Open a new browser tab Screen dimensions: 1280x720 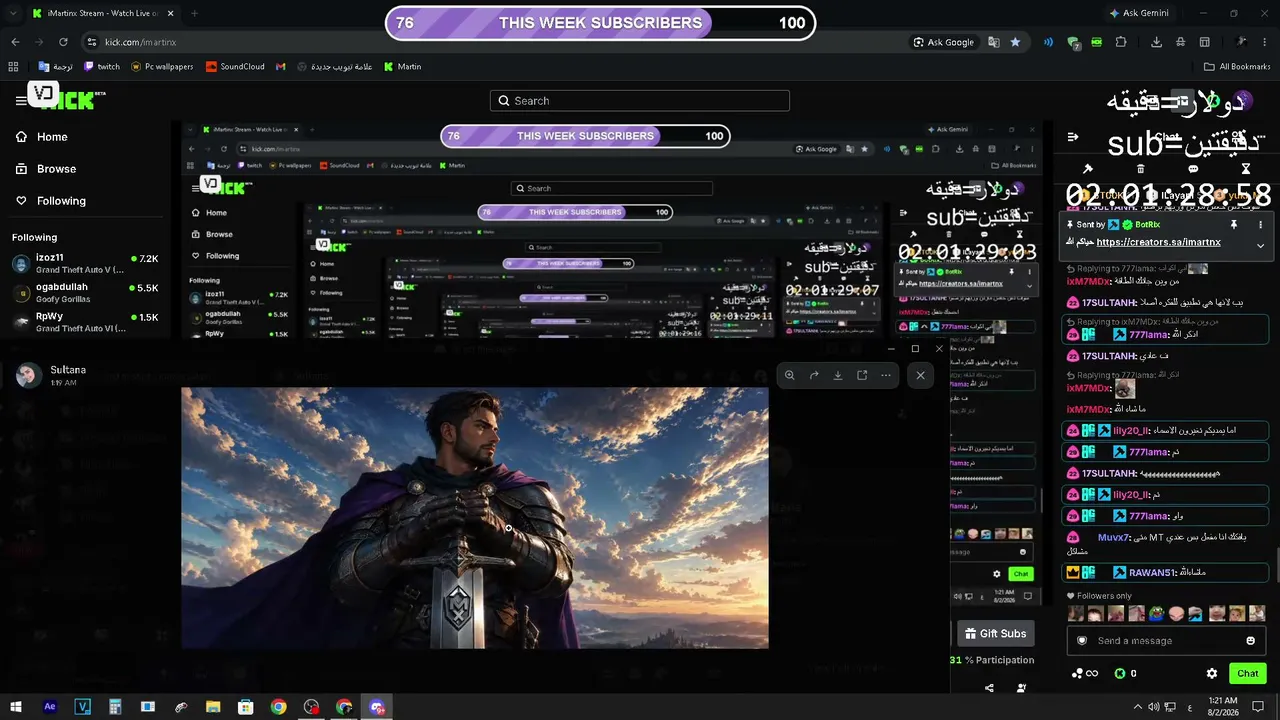tap(194, 13)
